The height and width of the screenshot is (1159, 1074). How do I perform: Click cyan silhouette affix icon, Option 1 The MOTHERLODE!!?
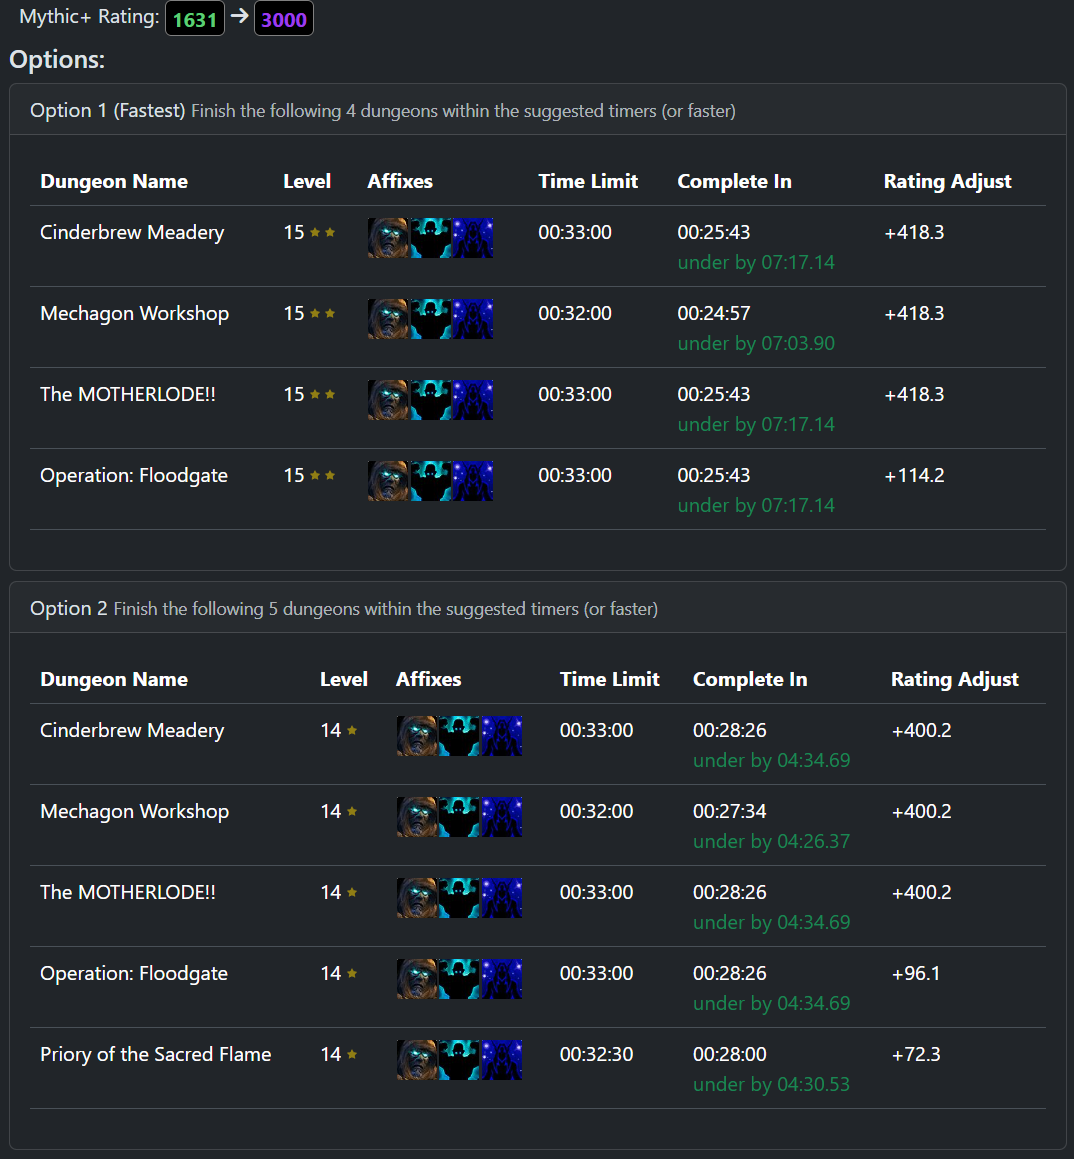(x=430, y=400)
